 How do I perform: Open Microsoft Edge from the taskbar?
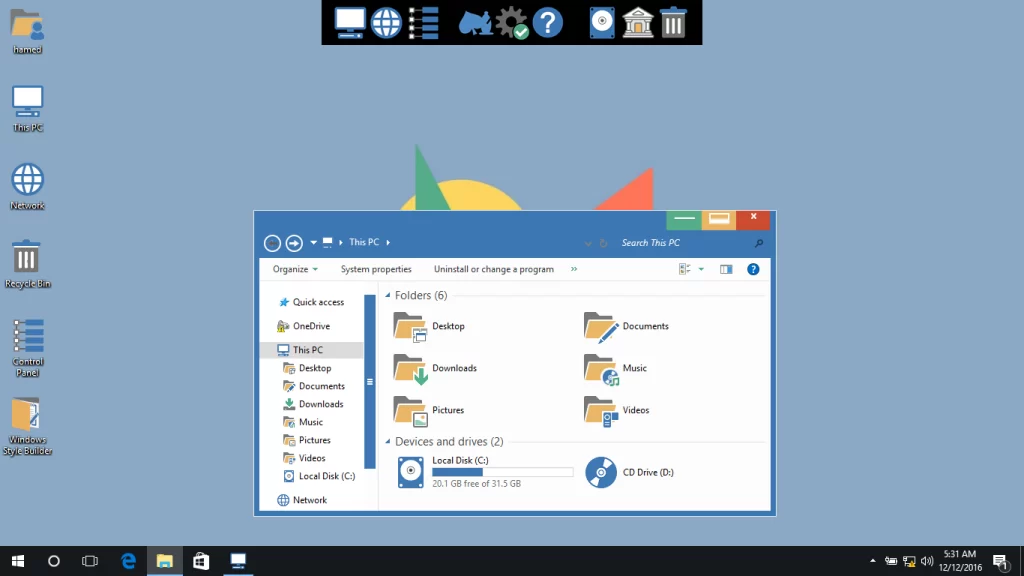[129, 561]
